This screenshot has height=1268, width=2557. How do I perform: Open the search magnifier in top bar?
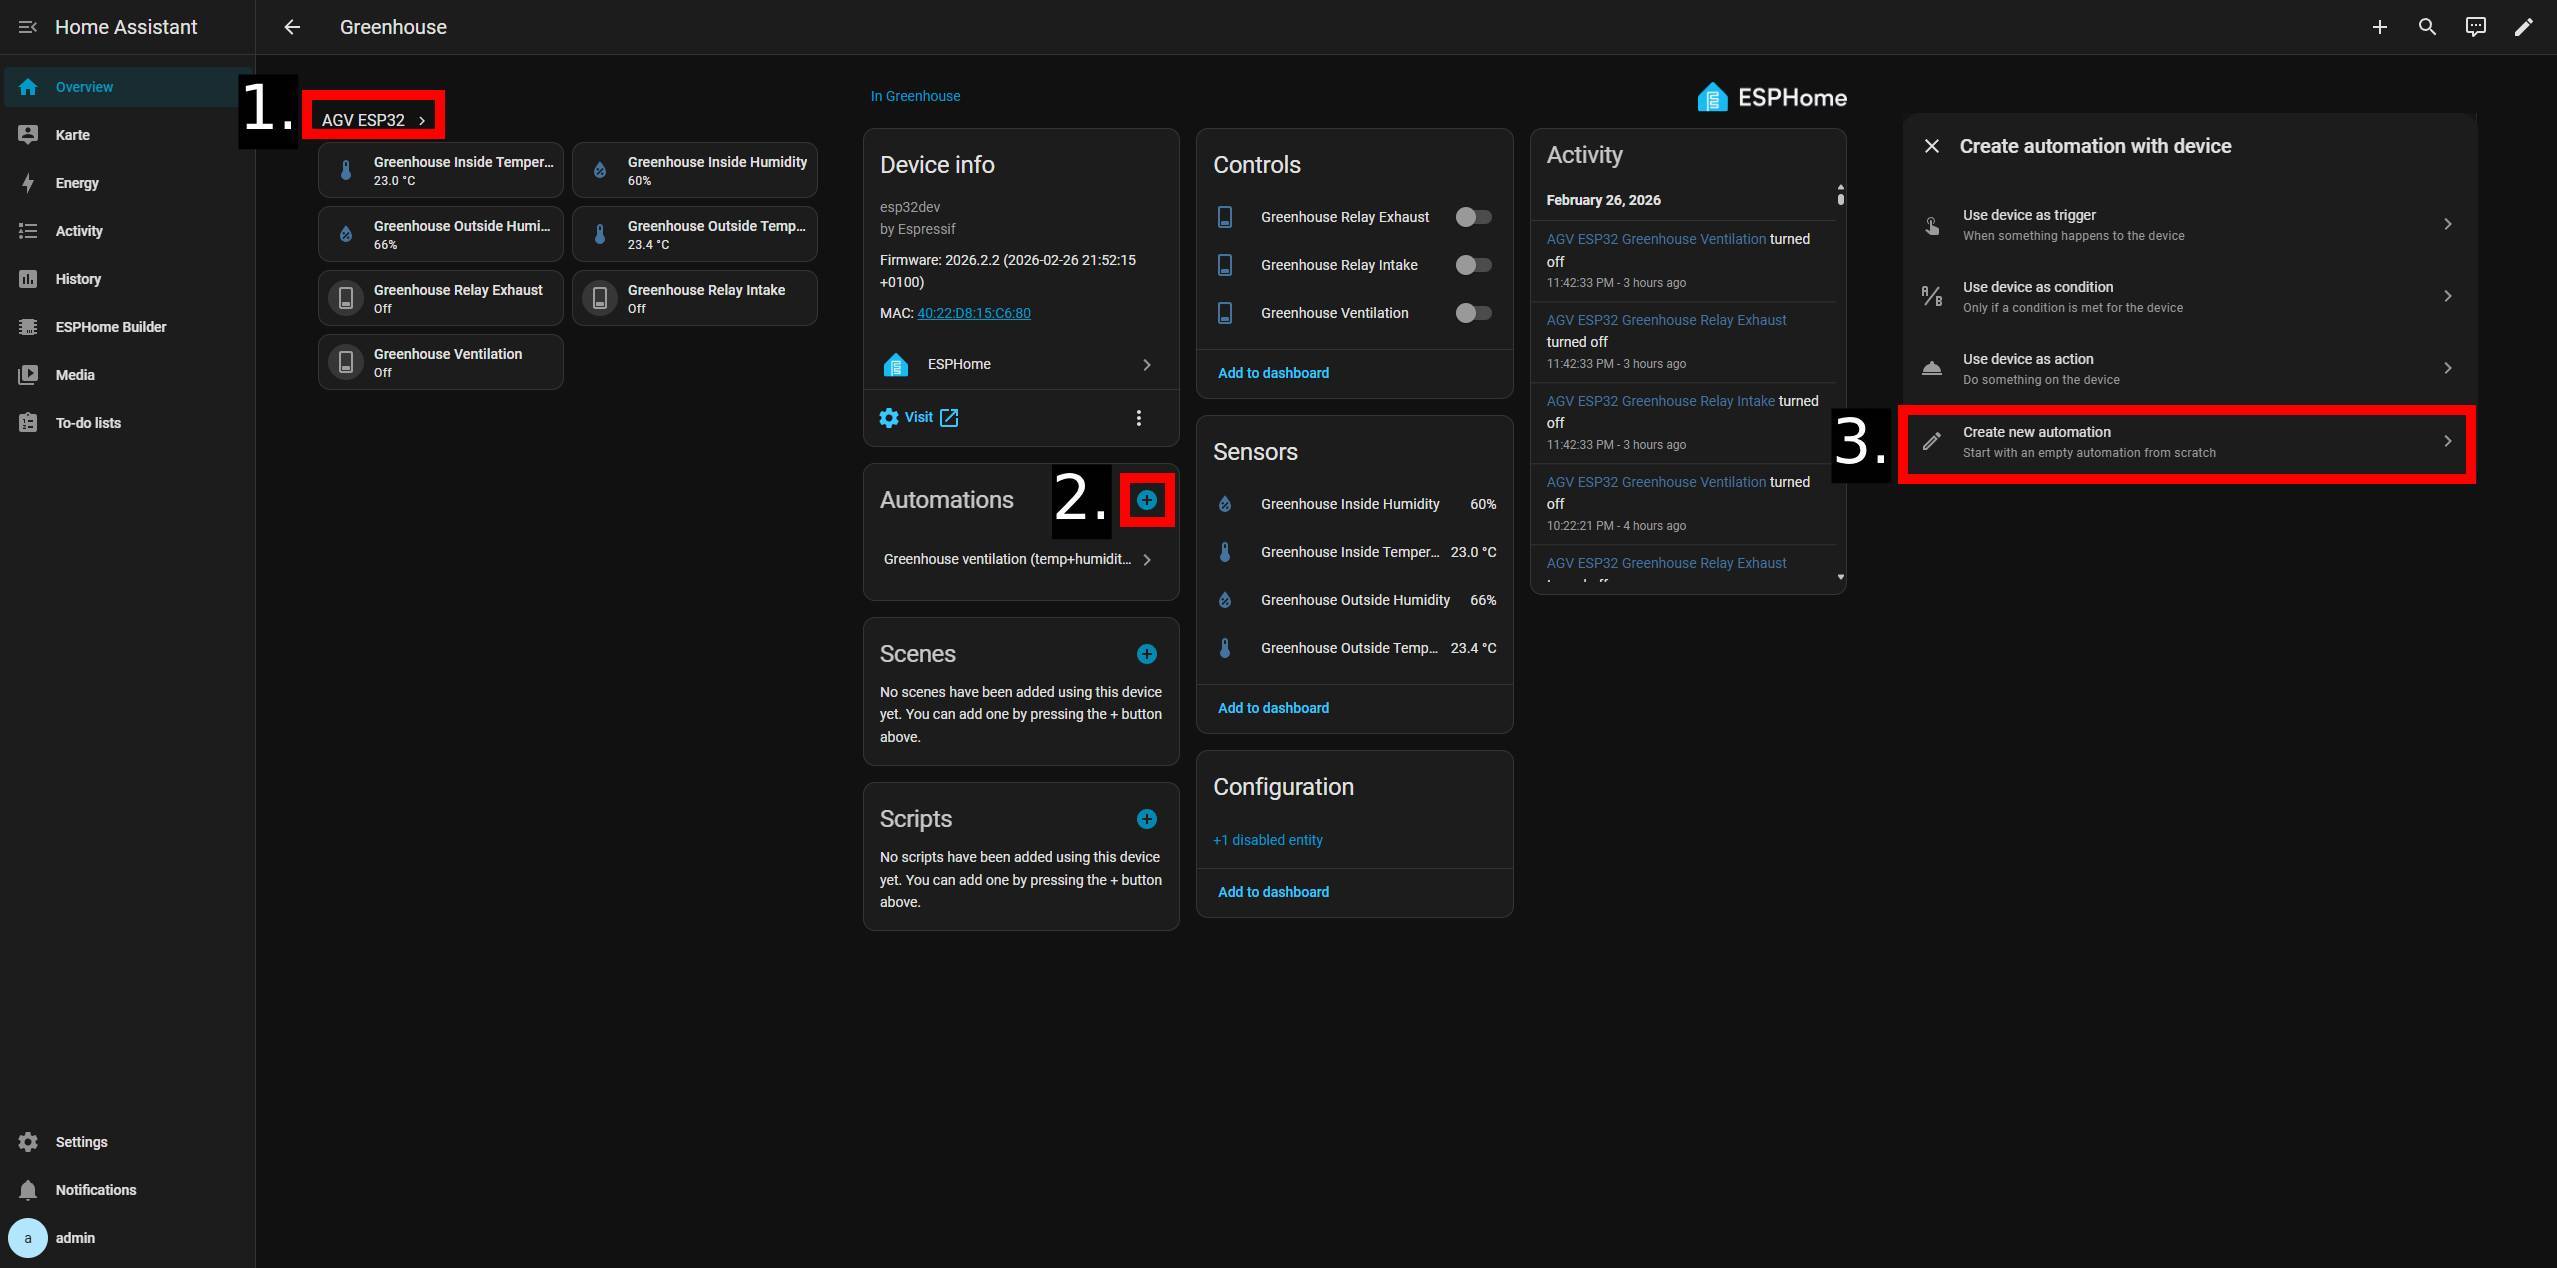[x=2427, y=27]
